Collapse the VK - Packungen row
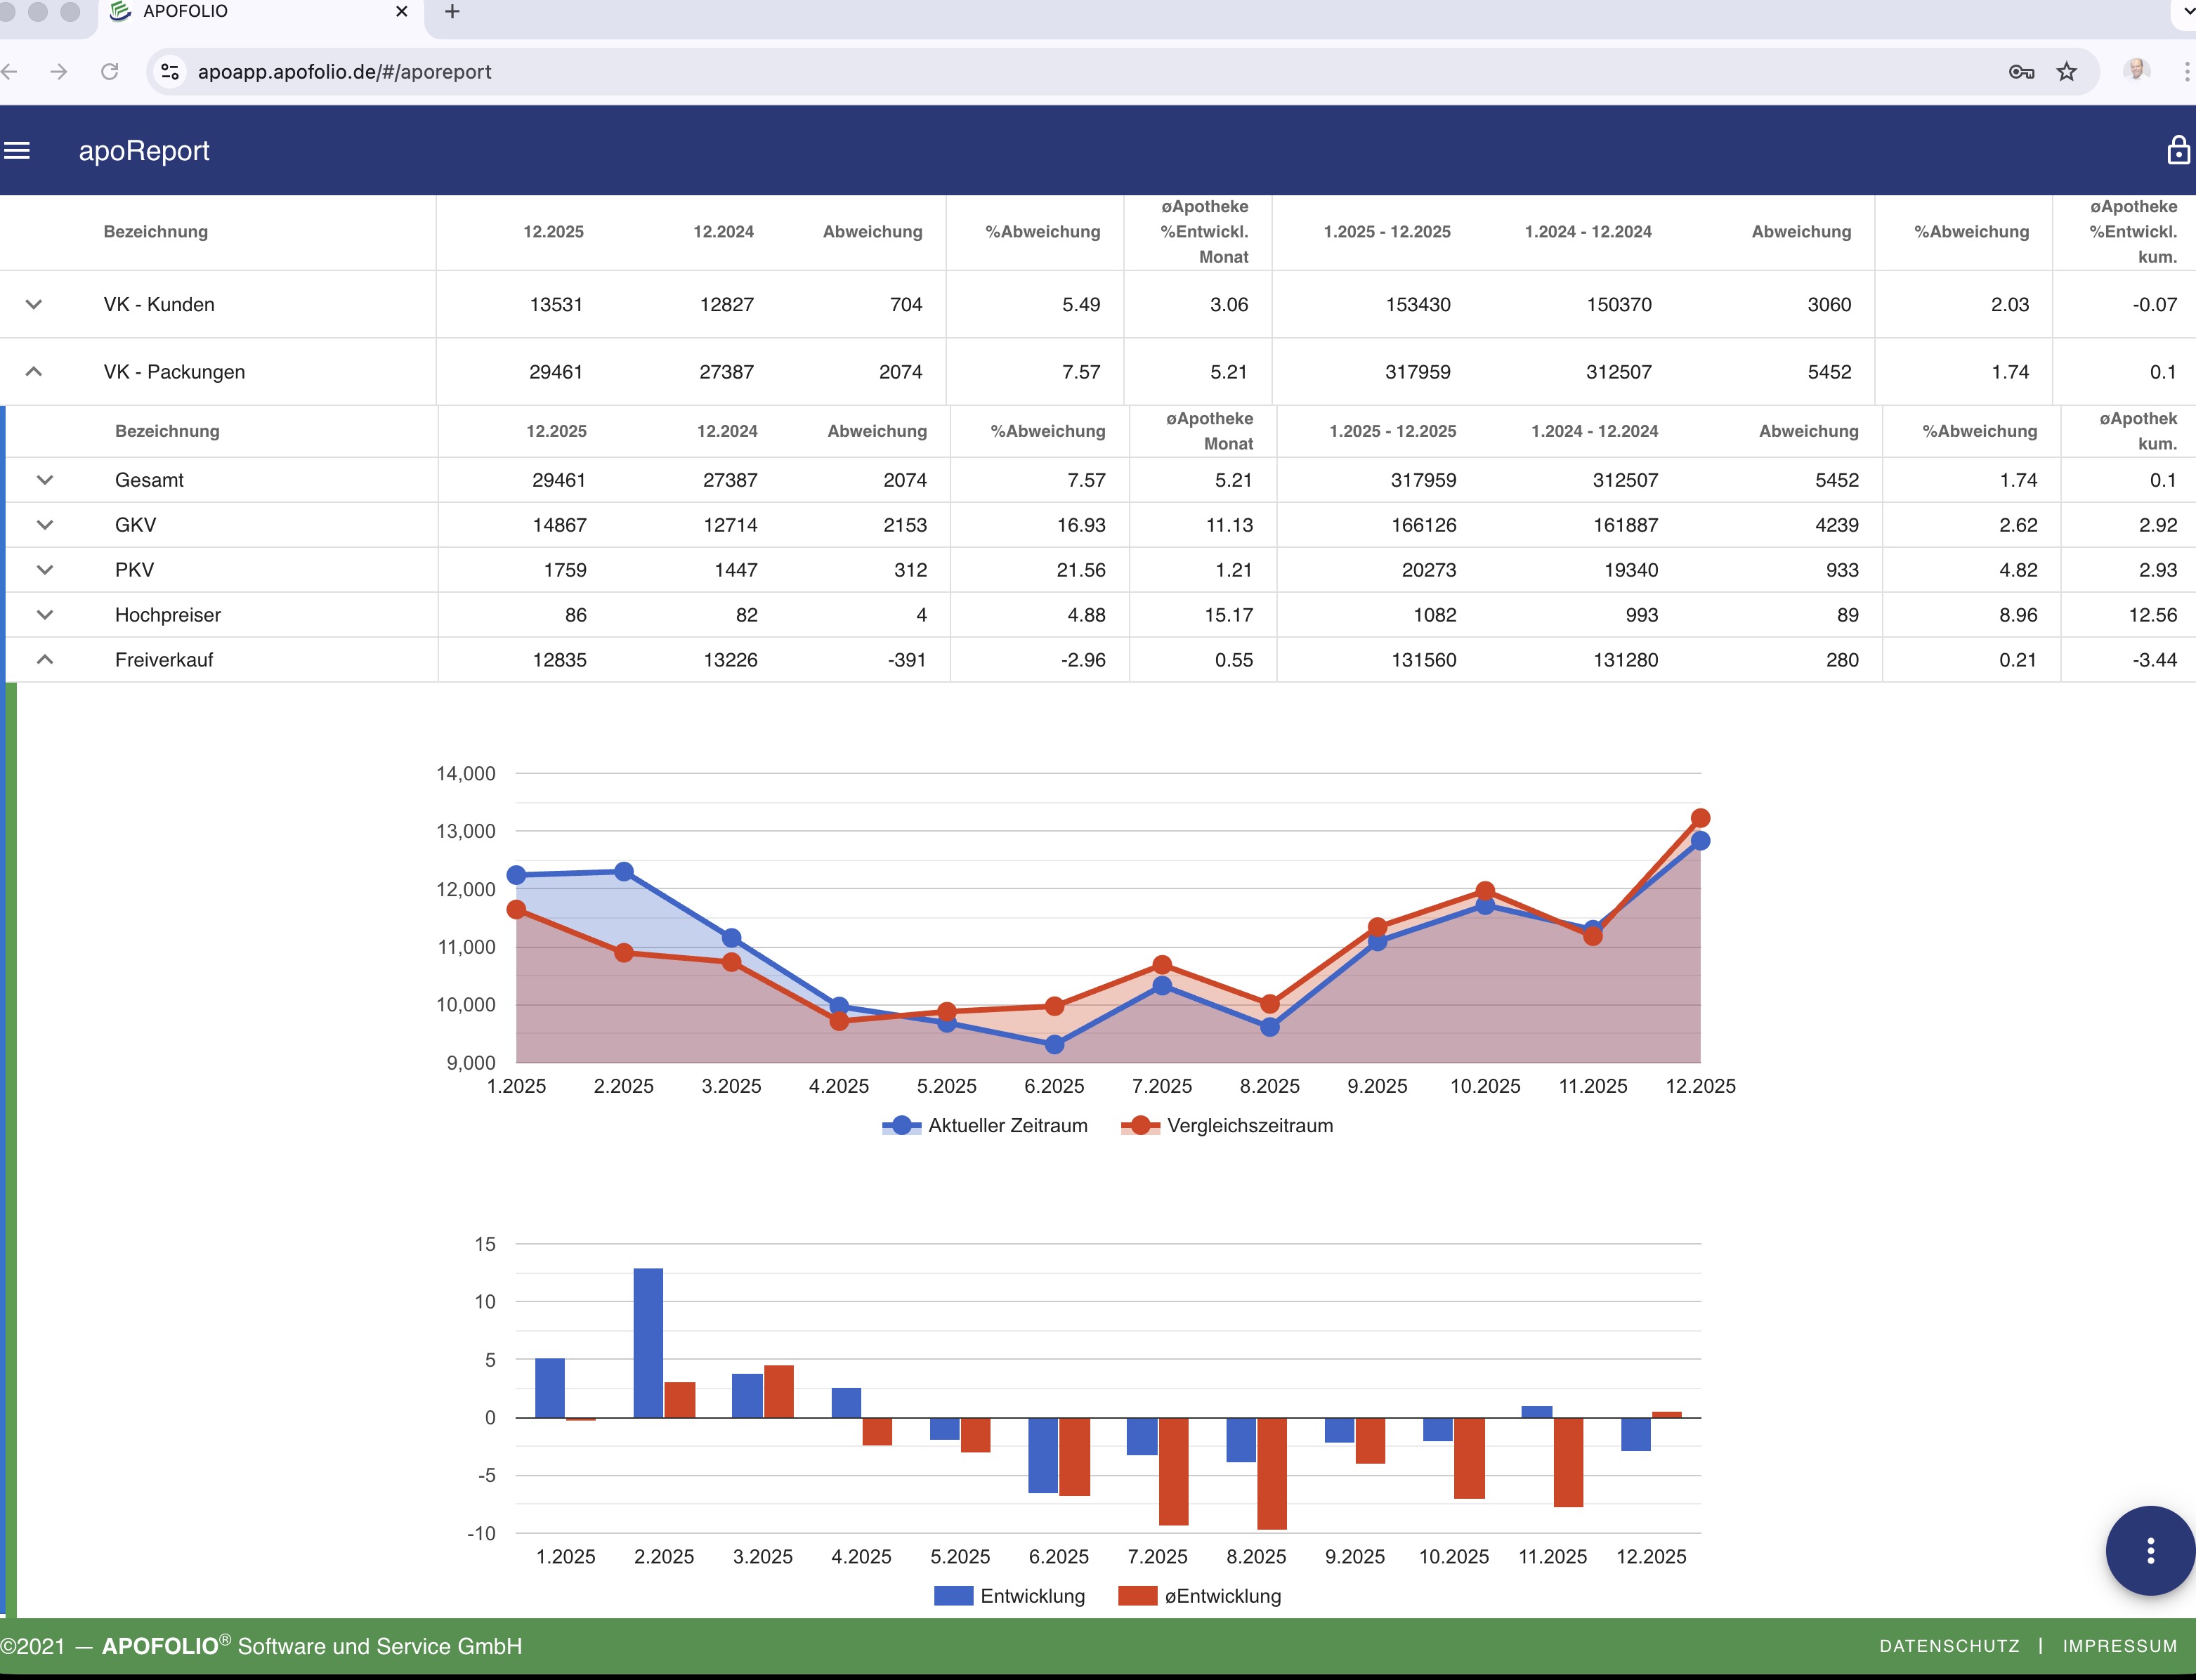The height and width of the screenshot is (1680, 2196). click(34, 371)
